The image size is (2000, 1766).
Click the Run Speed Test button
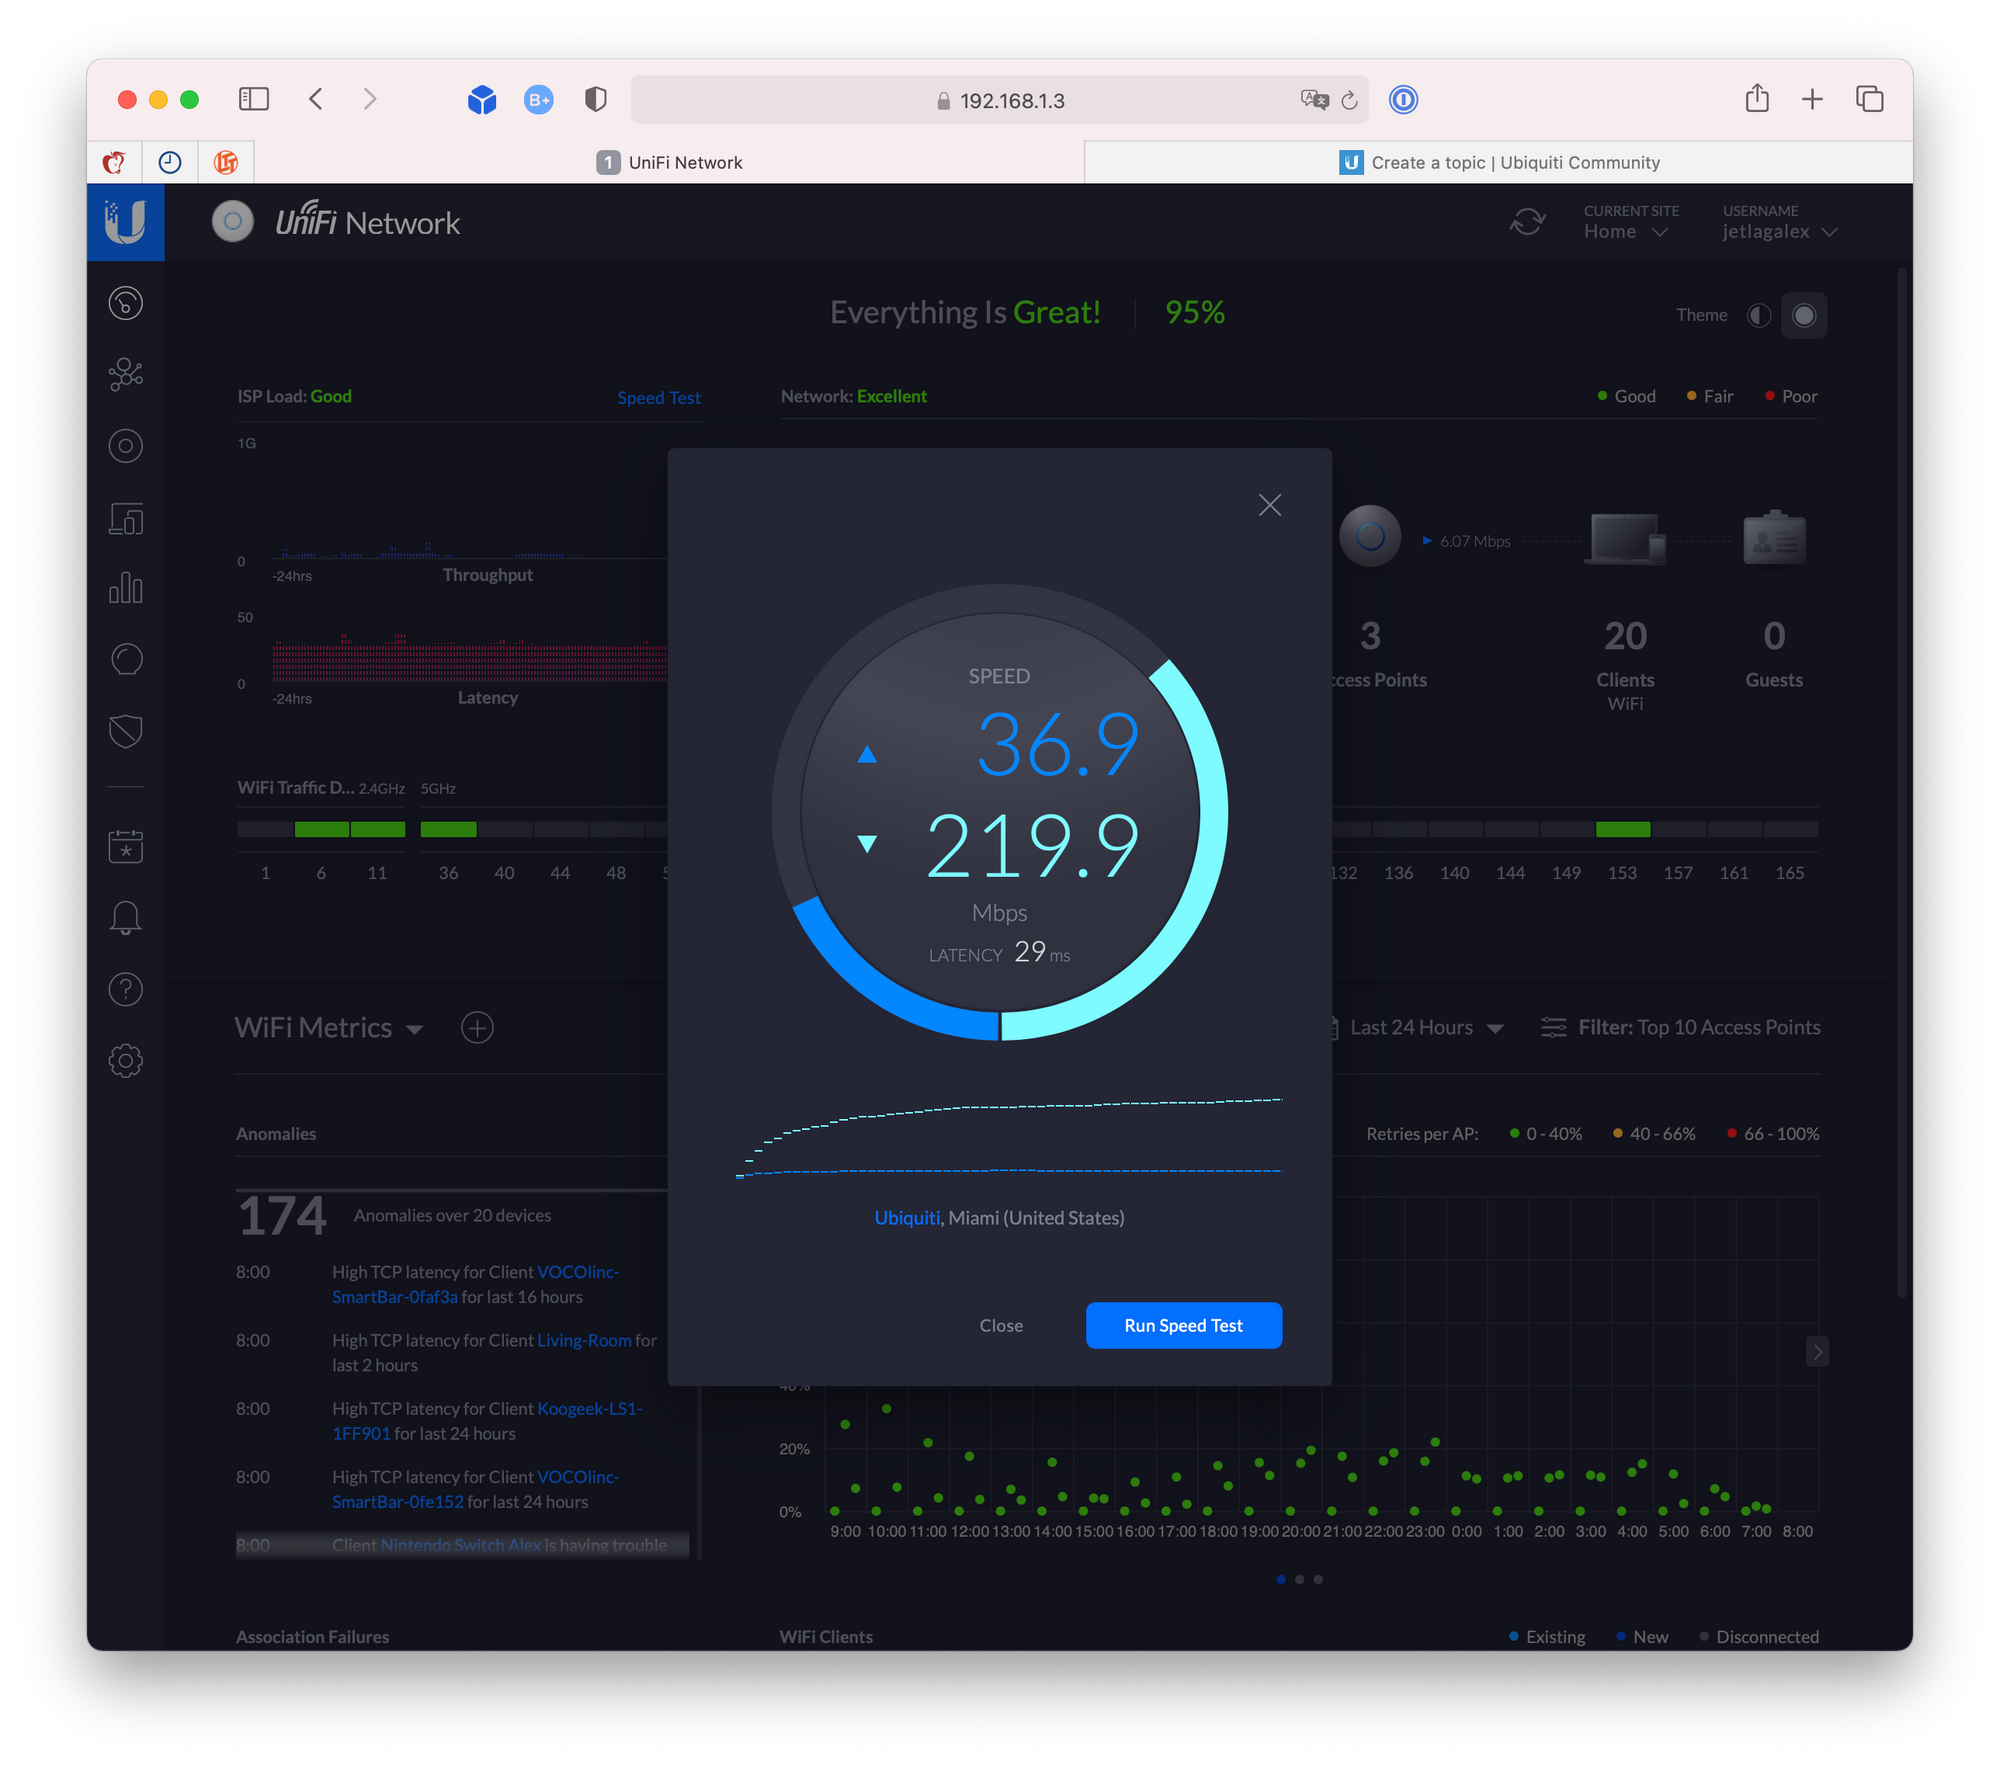tap(1183, 1325)
